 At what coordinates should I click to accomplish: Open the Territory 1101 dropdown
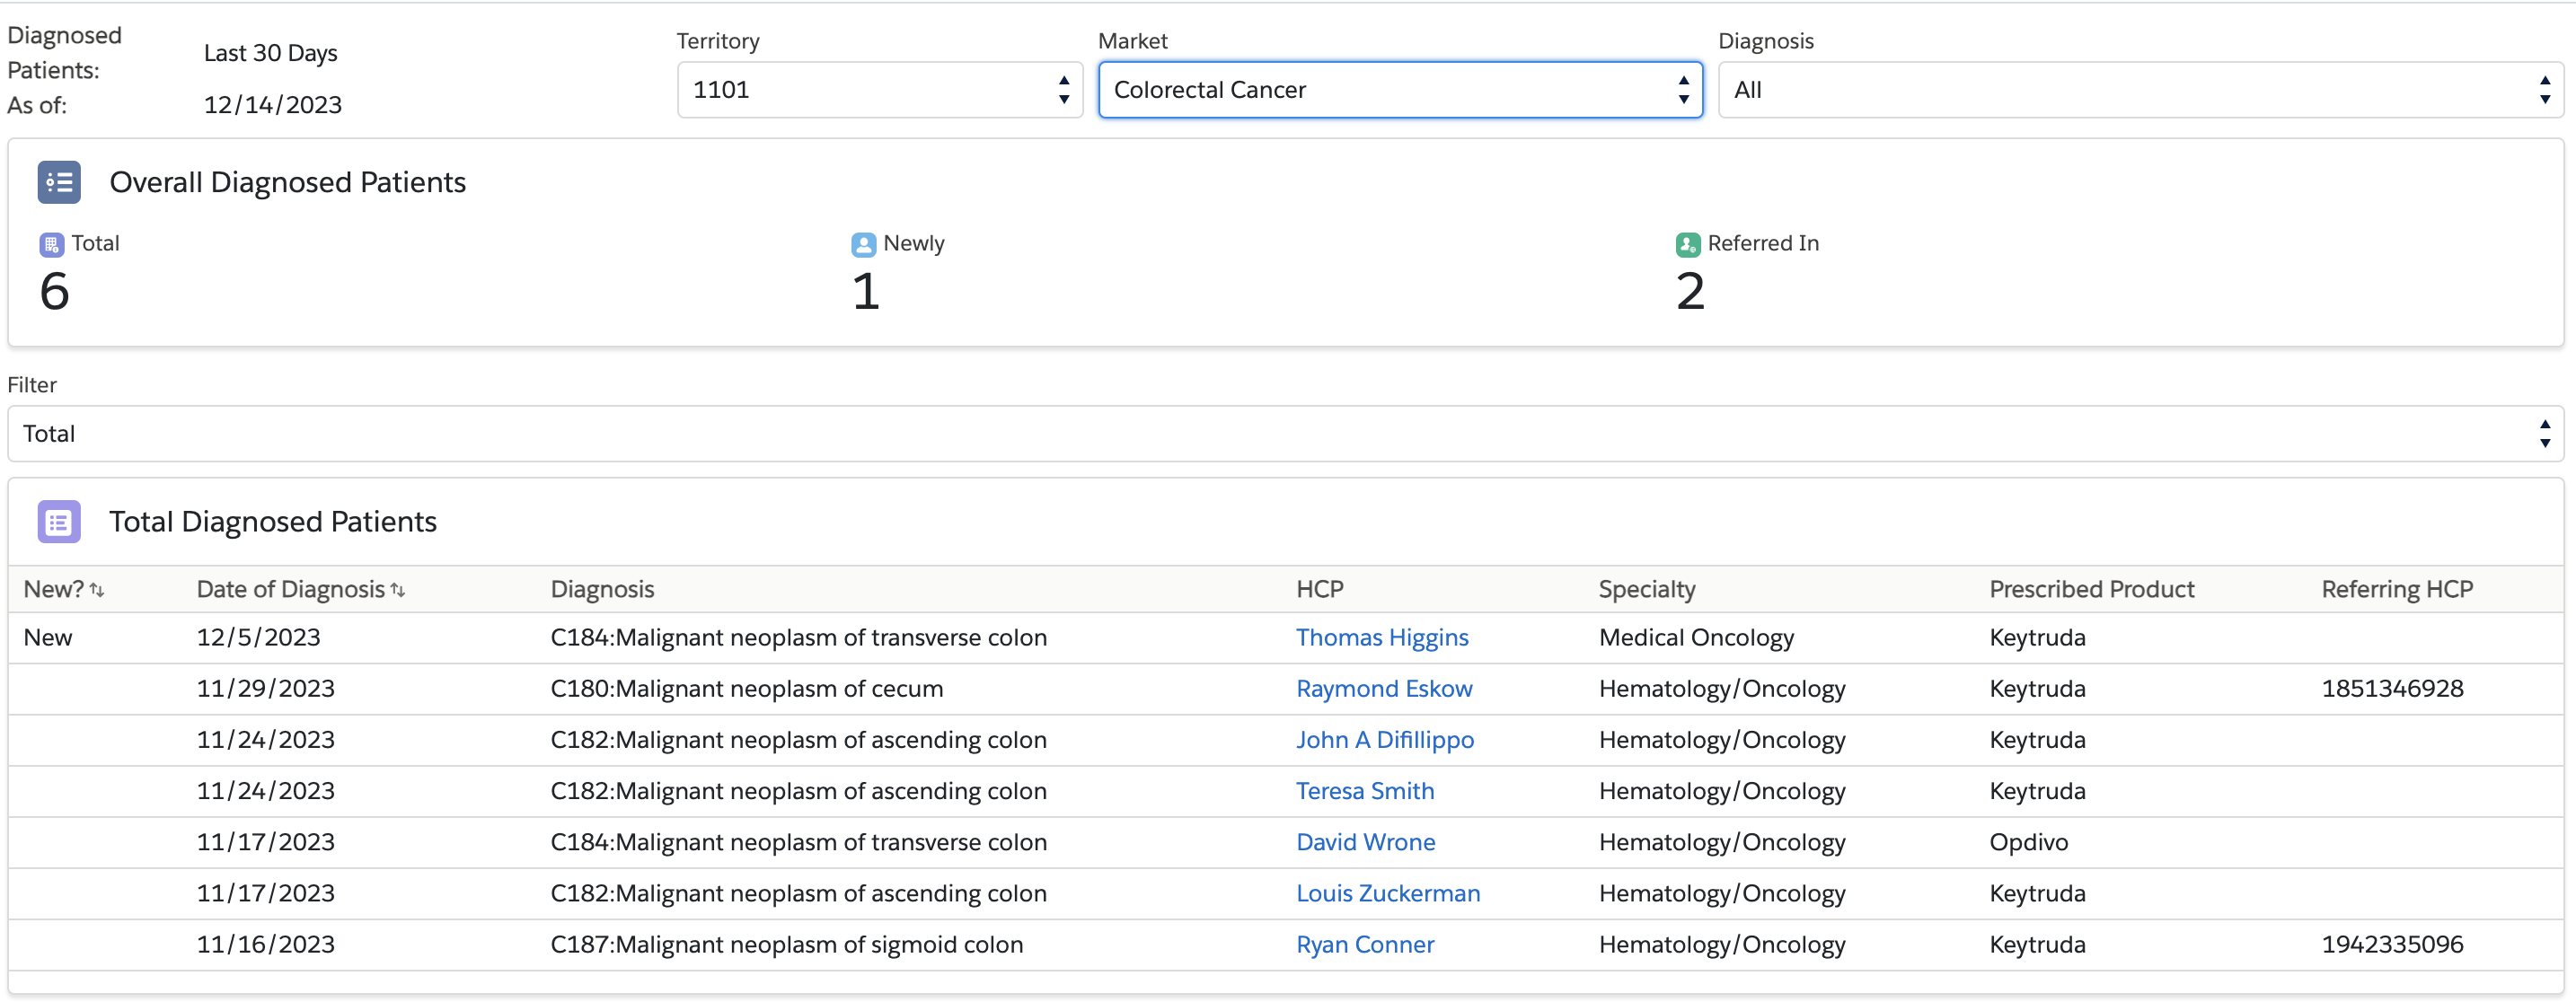click(x=879, y=90)
